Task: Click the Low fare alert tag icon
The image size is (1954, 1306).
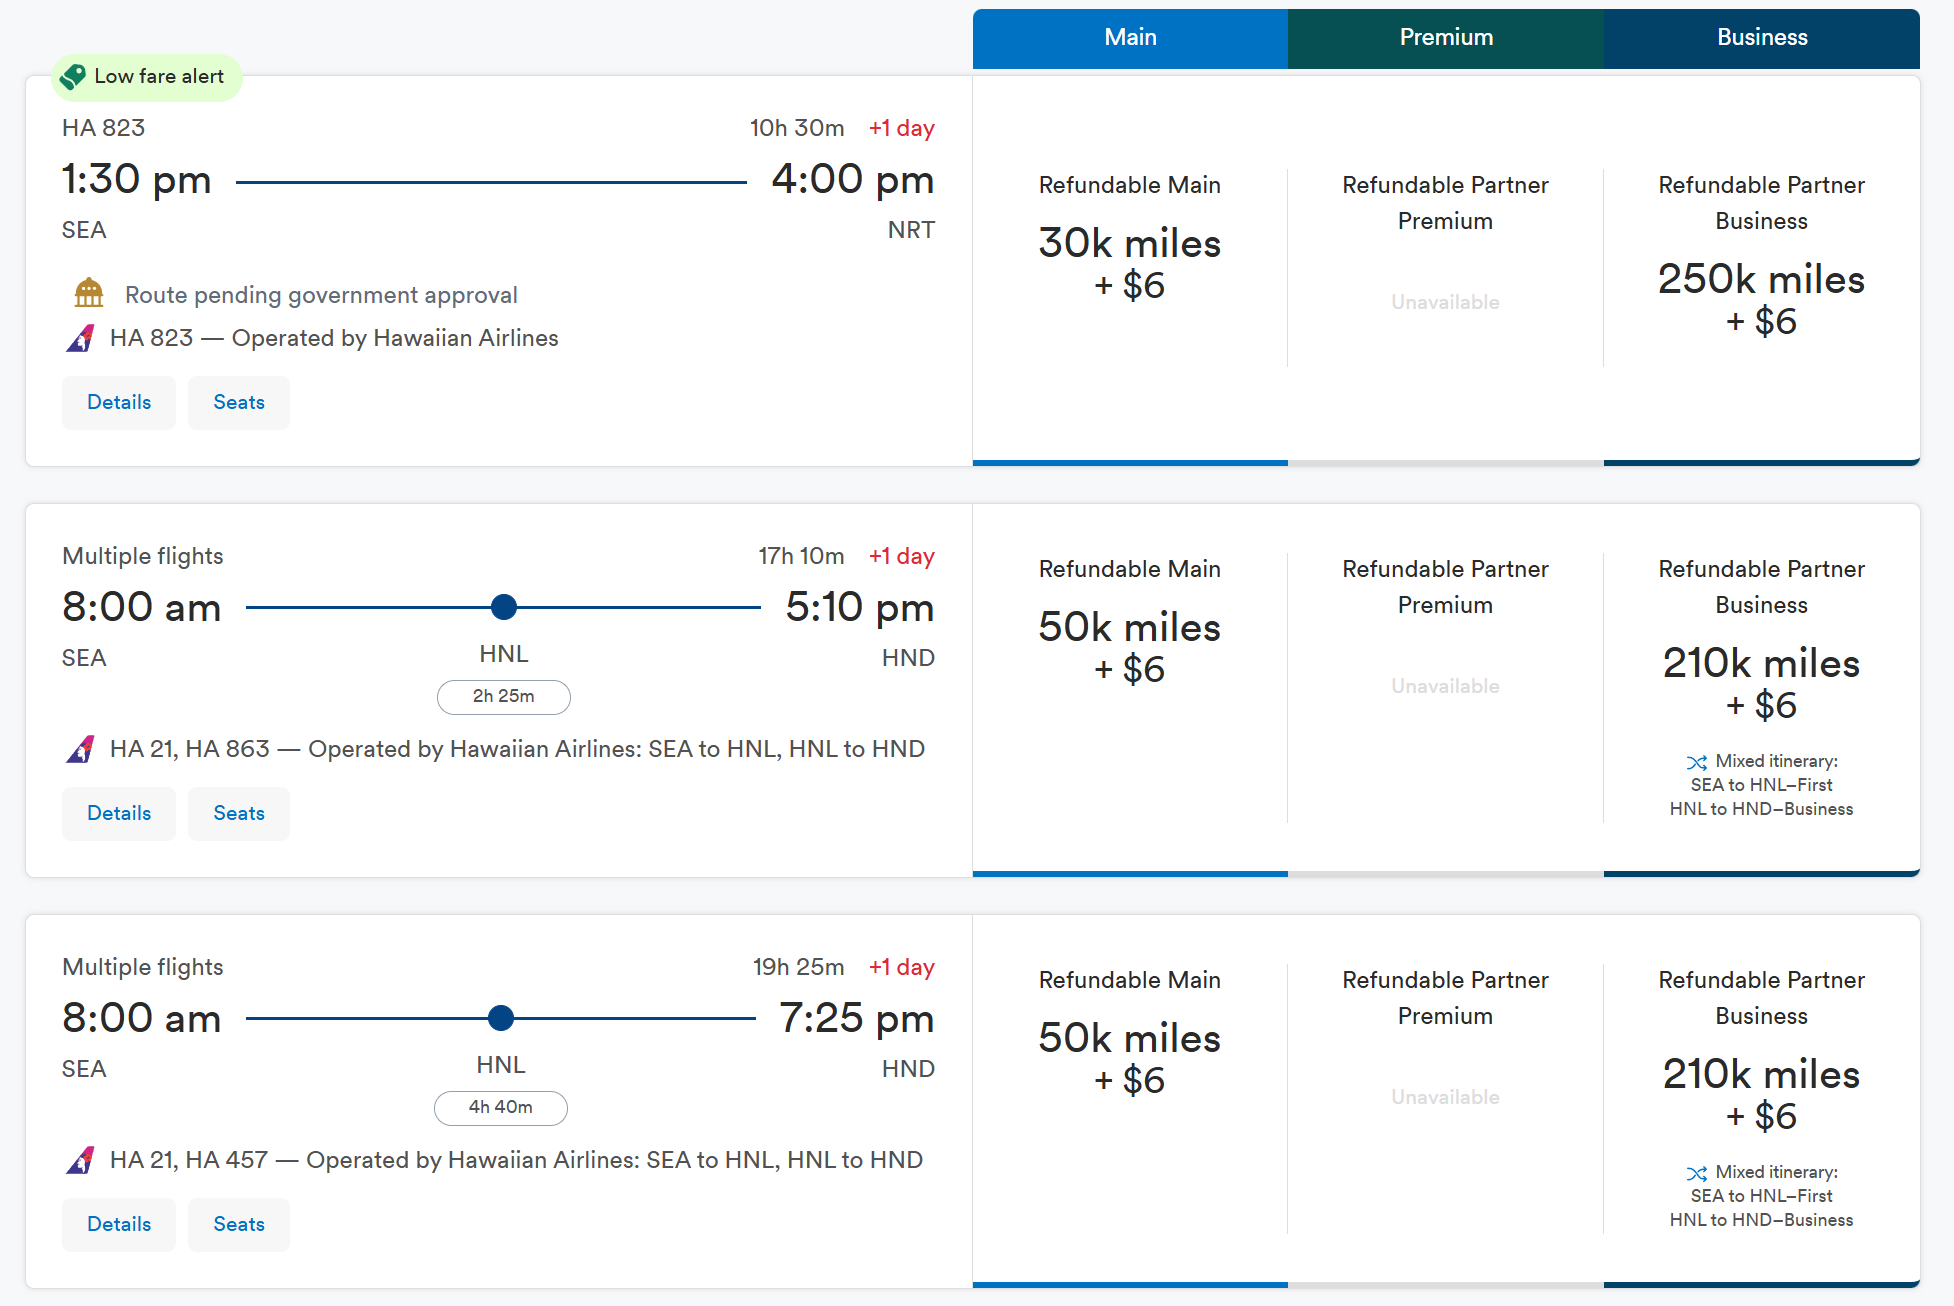Action: [x=73, y=77]
